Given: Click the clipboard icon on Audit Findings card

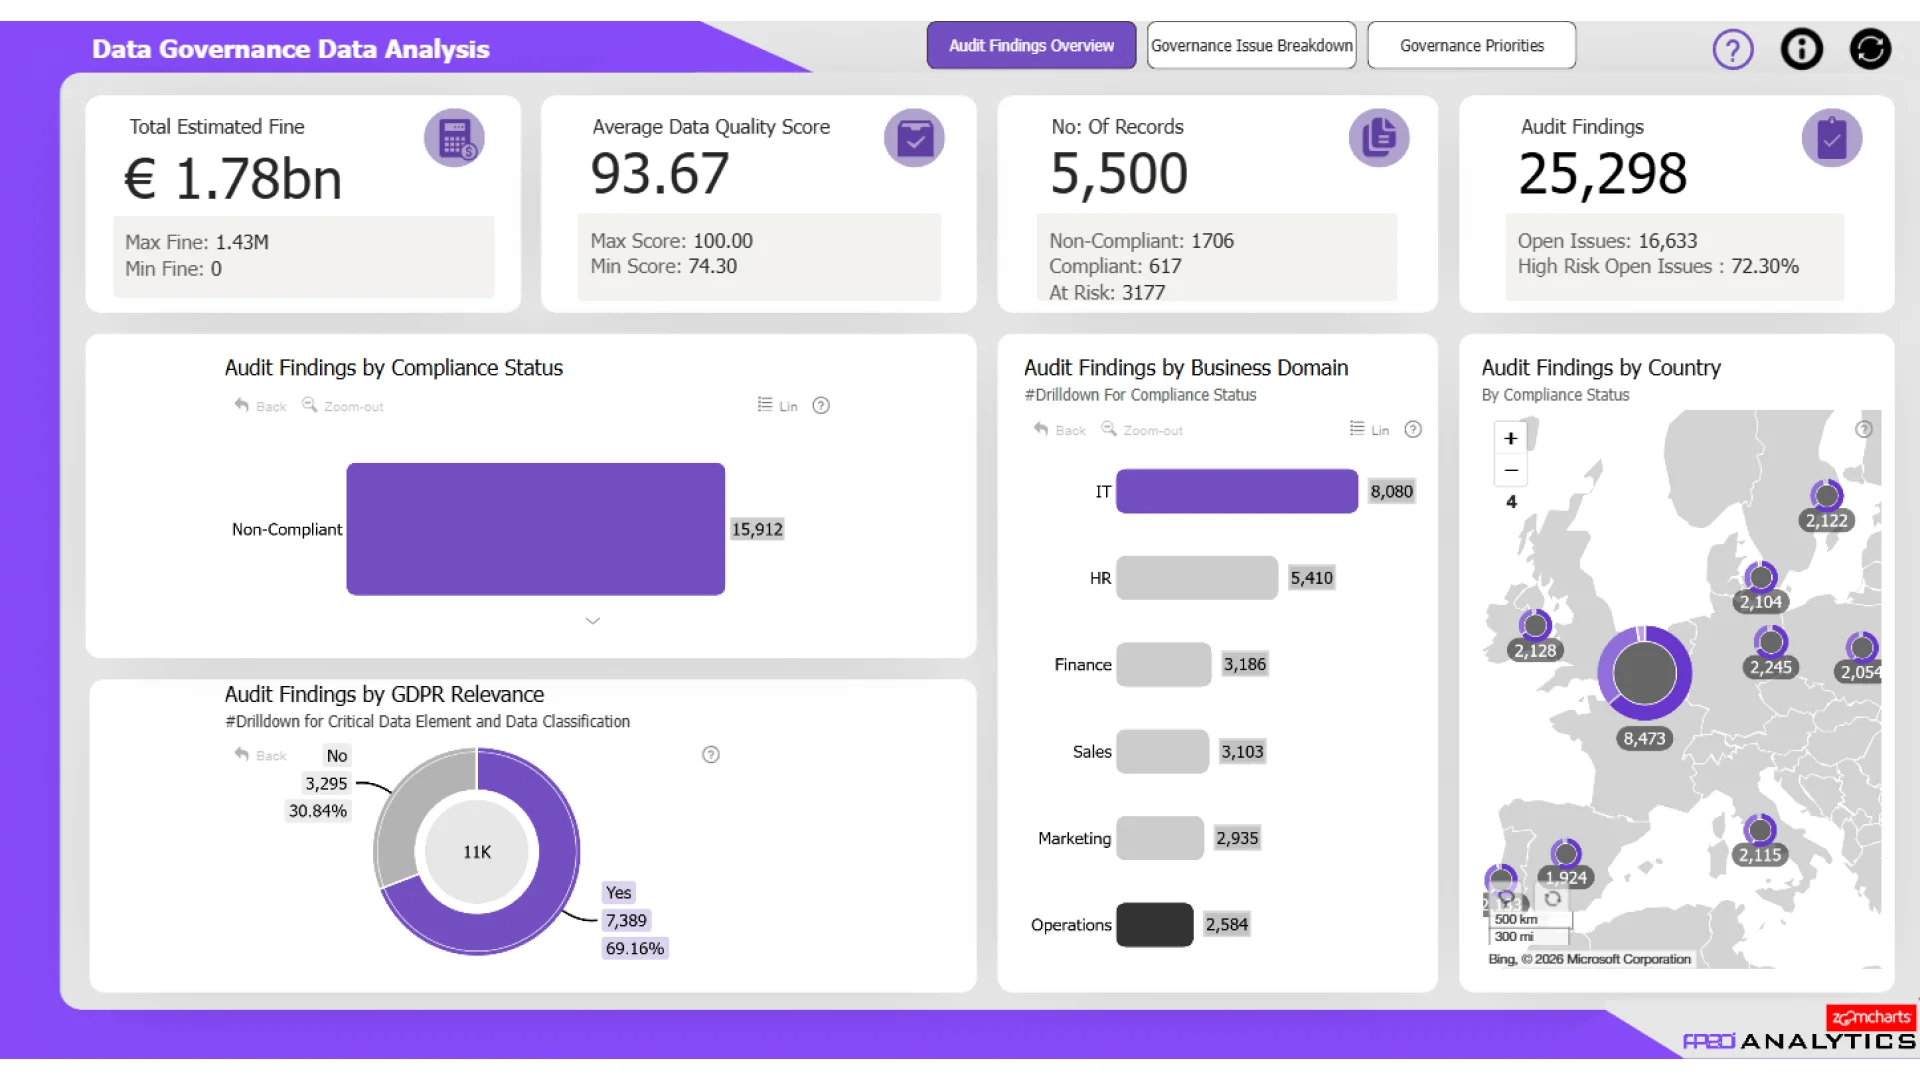Looking at the screenshot, I should [x=1831, y=138].
